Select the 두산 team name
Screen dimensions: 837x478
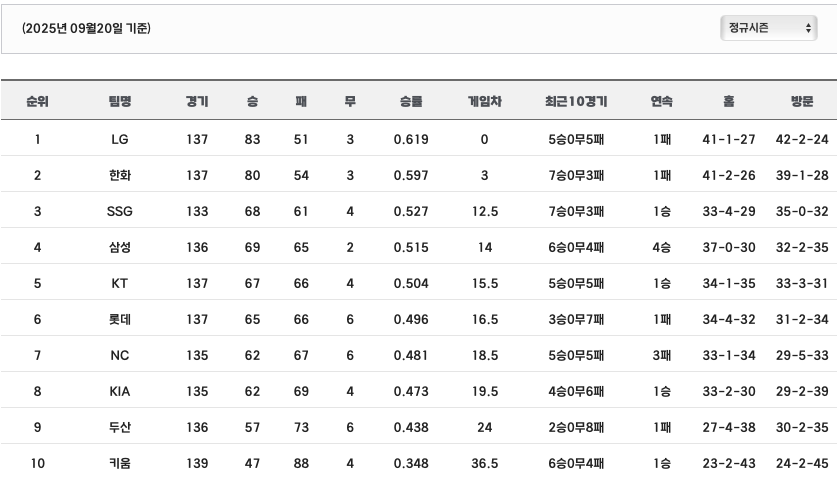coord(120,427)
